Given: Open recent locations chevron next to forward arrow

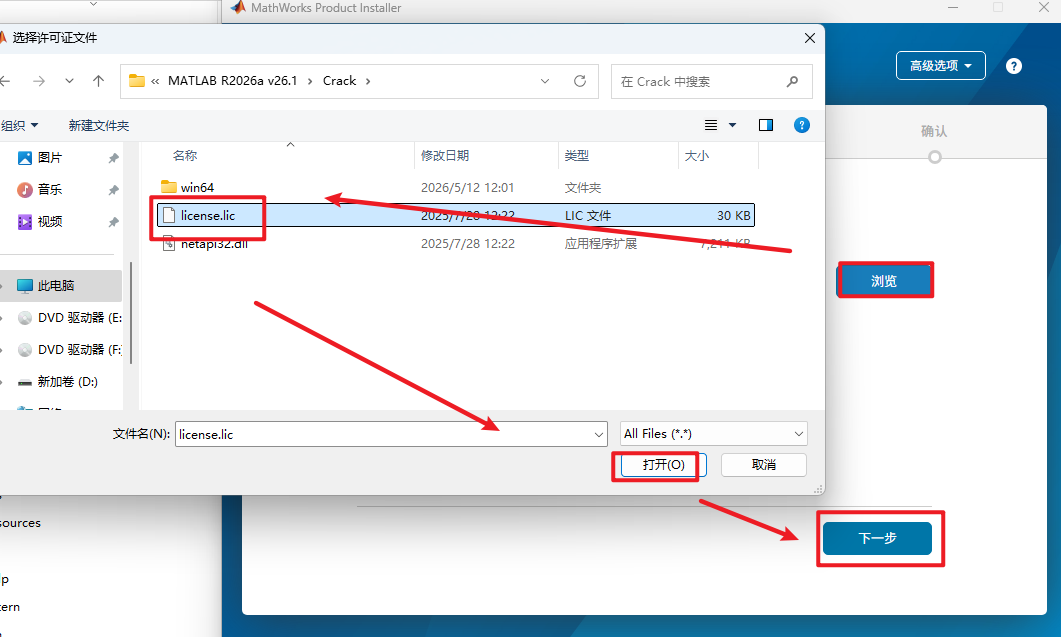Looking at the screenshot, I should pos(69,81).
